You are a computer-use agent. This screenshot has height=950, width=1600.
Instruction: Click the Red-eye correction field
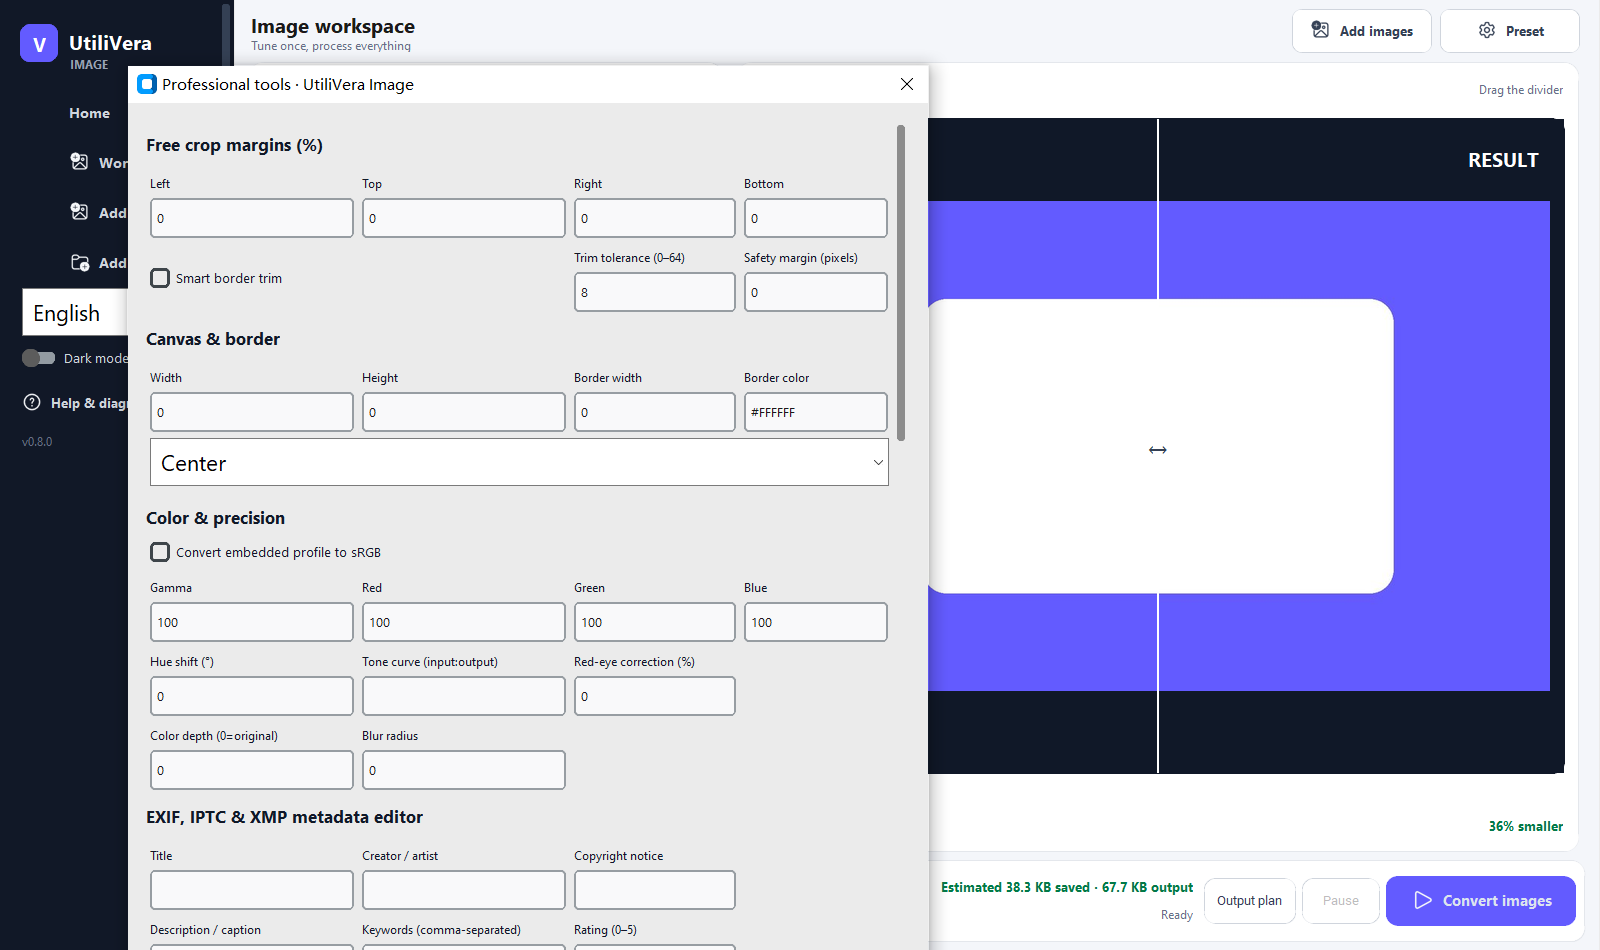(x=655, y=696)
